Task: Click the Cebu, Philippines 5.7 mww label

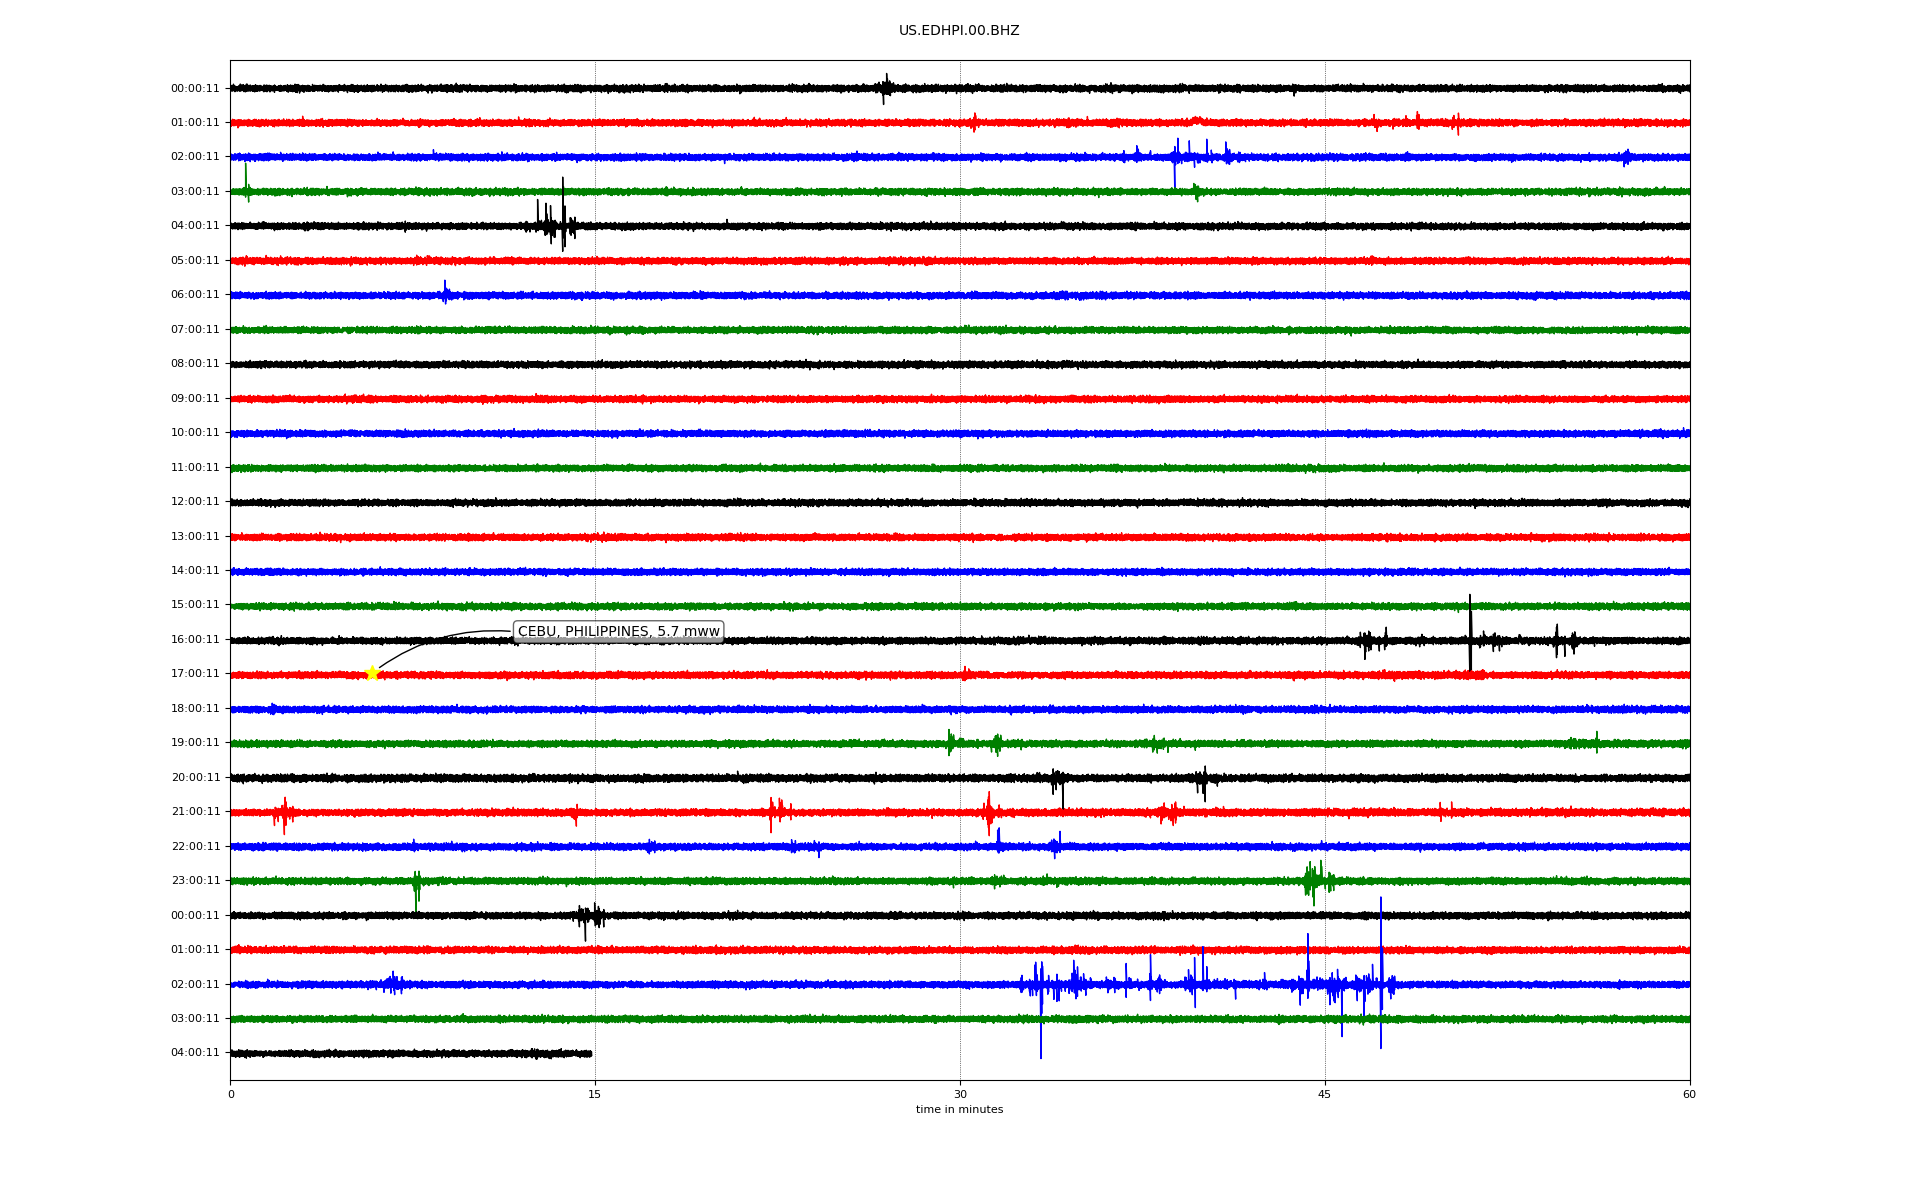Action: coord(618,631)
